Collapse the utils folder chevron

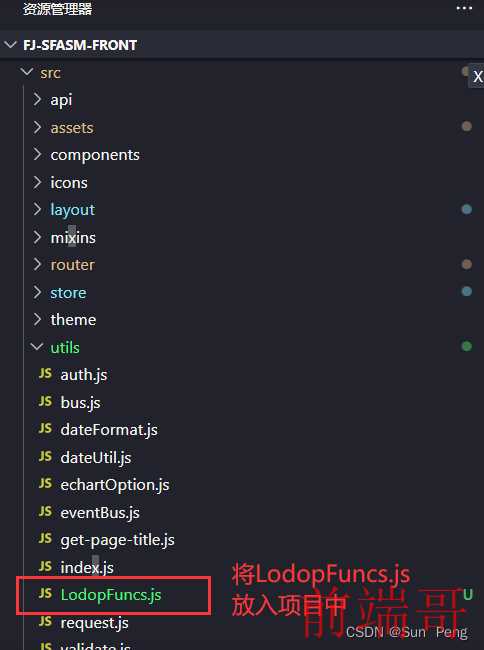[x=37, y=347]
